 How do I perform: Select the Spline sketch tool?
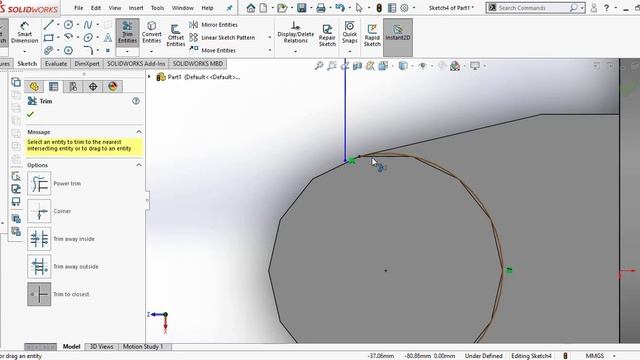click(x=88, y=24)
